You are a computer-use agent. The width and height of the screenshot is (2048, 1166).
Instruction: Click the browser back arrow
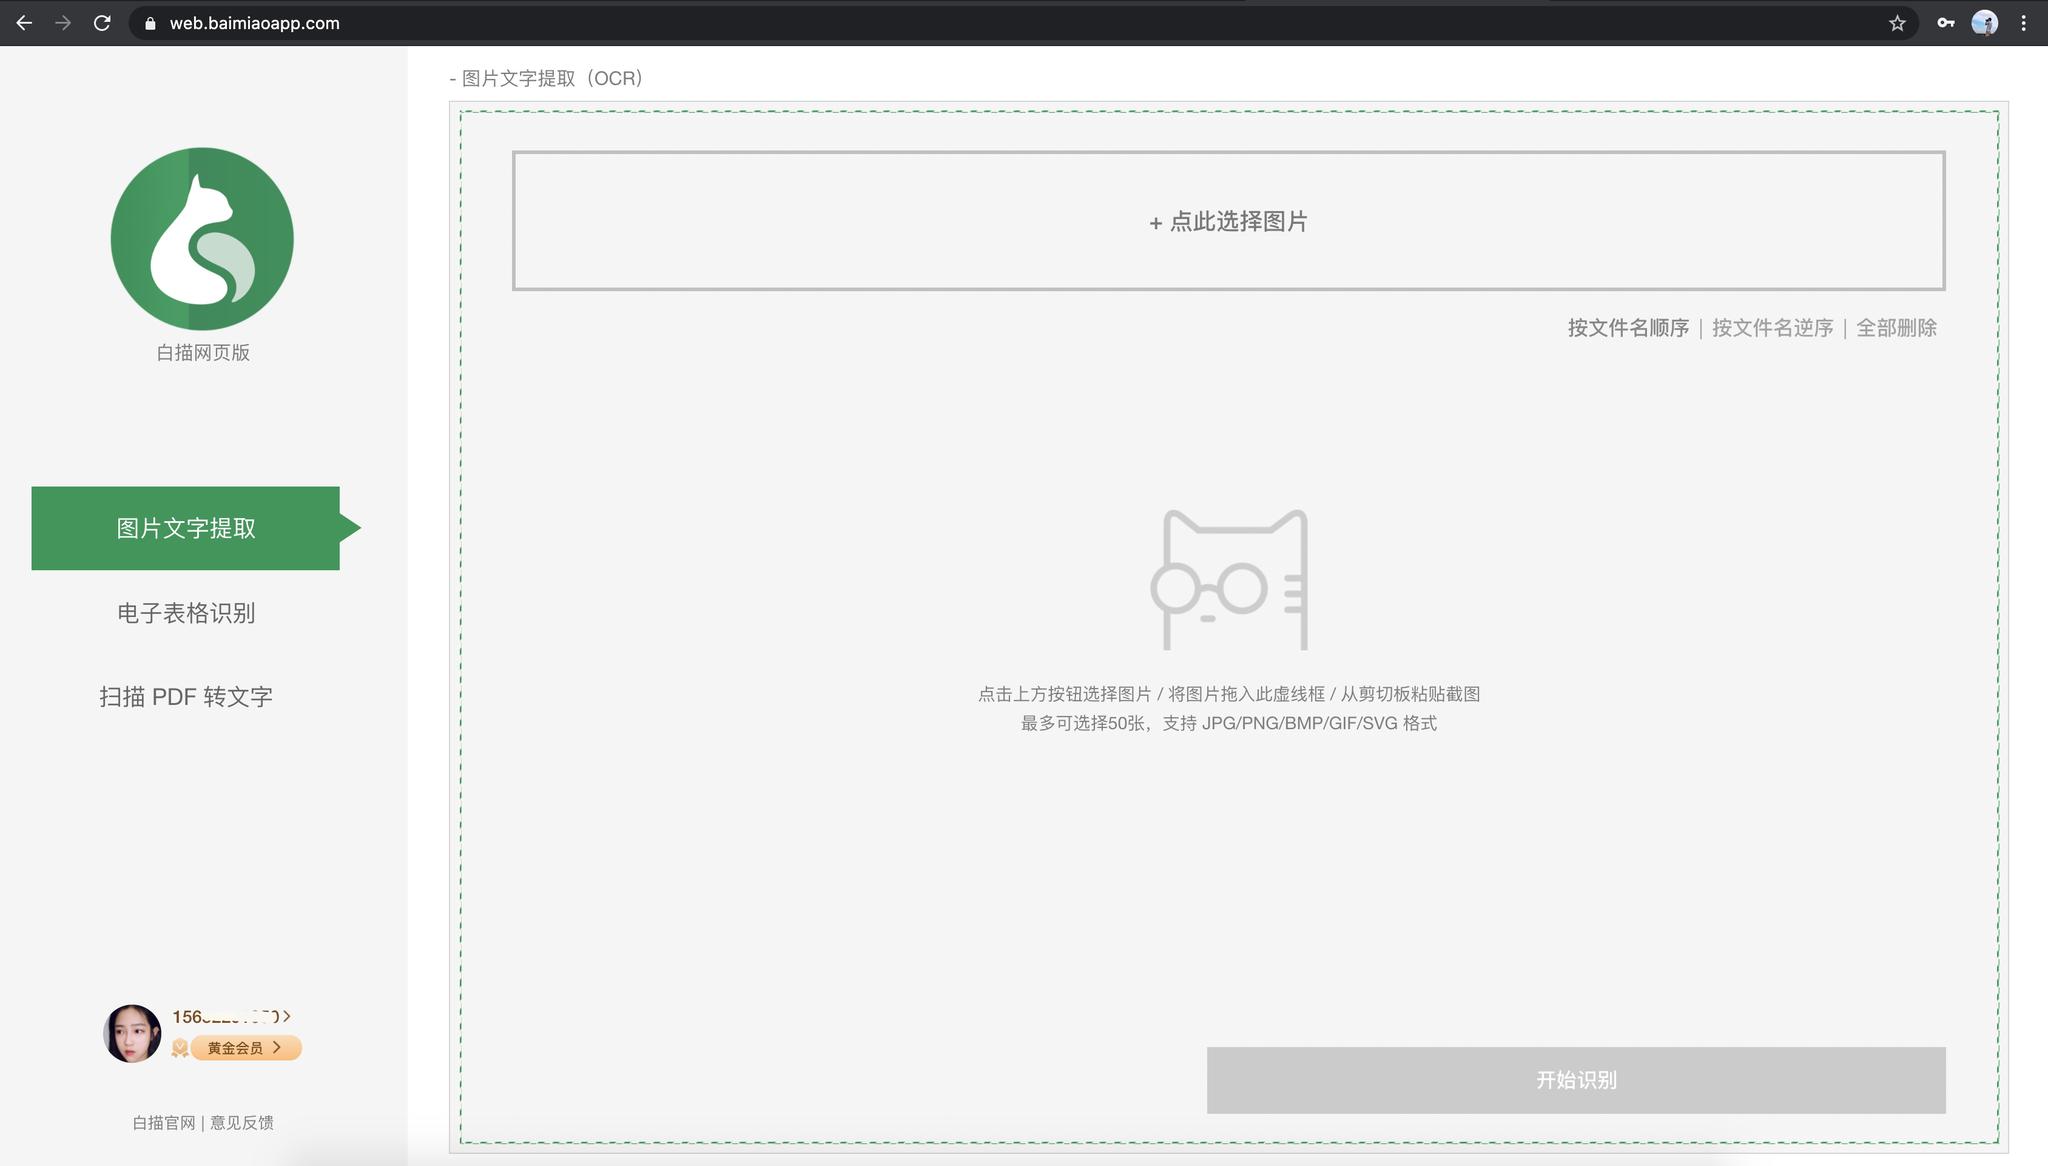click(x=24, y=23)
